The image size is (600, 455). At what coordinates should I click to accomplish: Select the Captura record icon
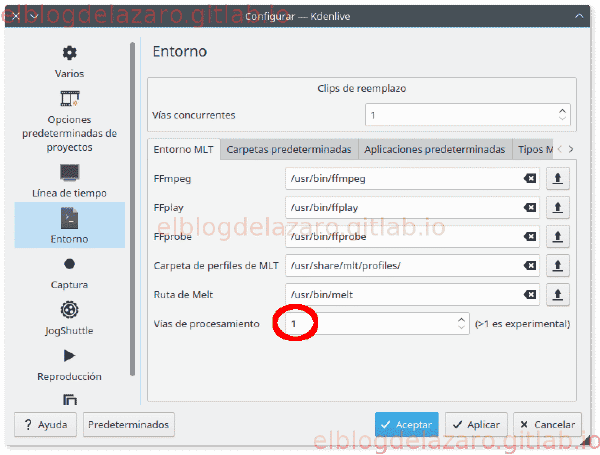point(69,264)
